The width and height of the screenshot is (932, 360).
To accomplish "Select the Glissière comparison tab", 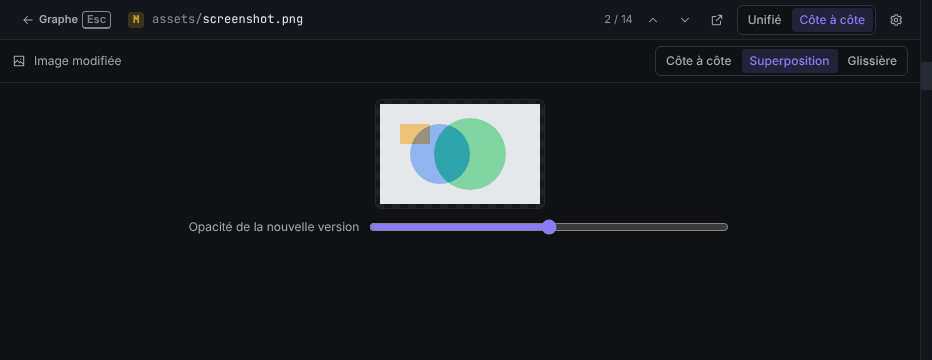I will point(872,61).
